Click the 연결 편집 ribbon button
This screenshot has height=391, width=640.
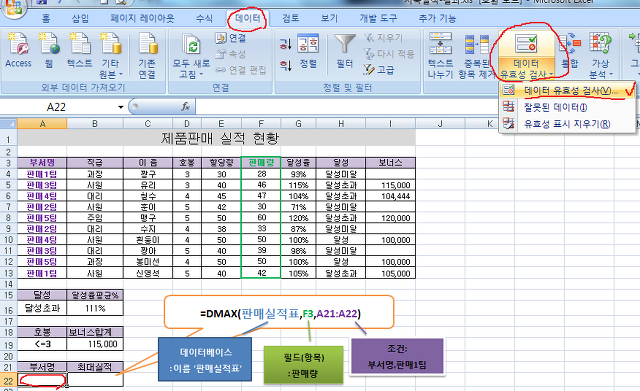point(241,70)
